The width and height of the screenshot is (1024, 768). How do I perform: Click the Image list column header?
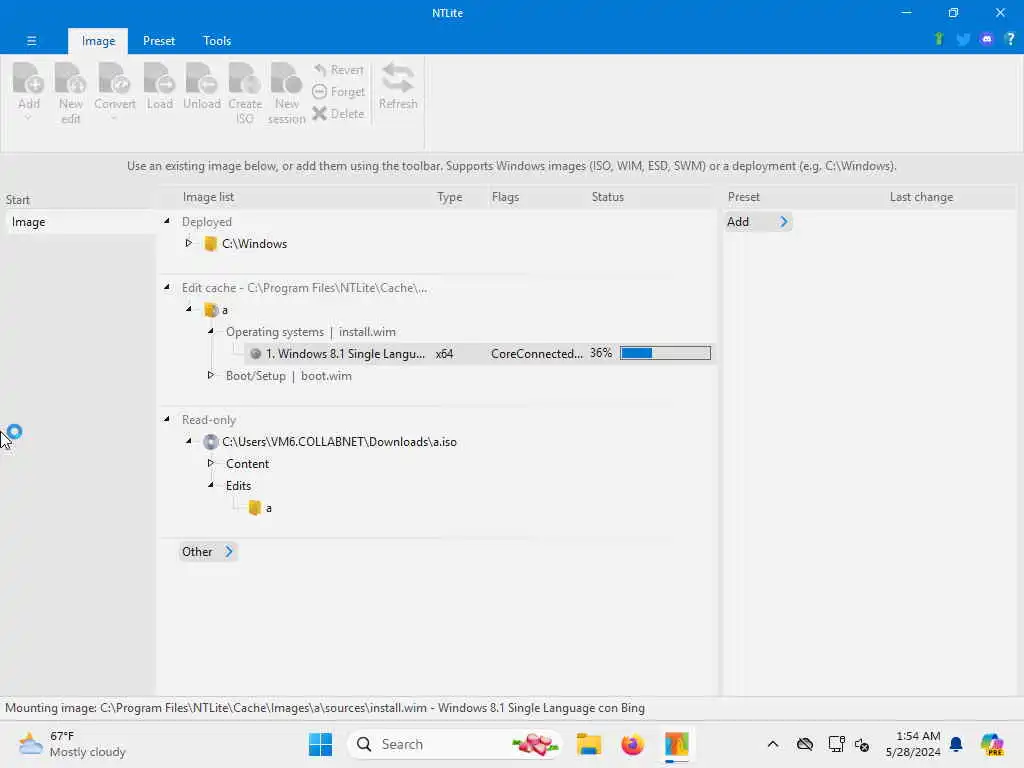coord(208,197)
